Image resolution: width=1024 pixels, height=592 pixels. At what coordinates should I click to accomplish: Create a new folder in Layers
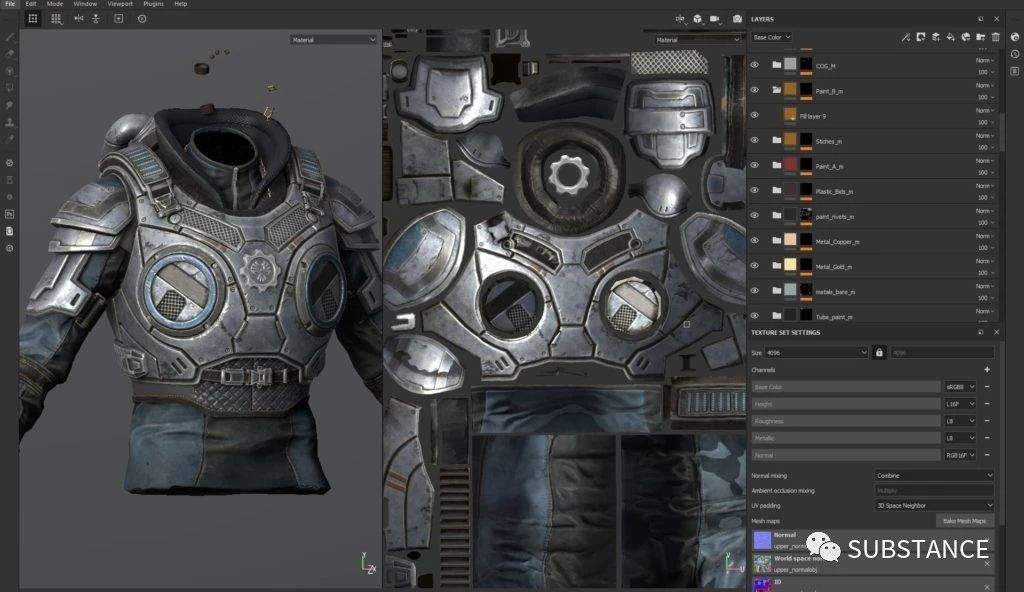(981, 37)
